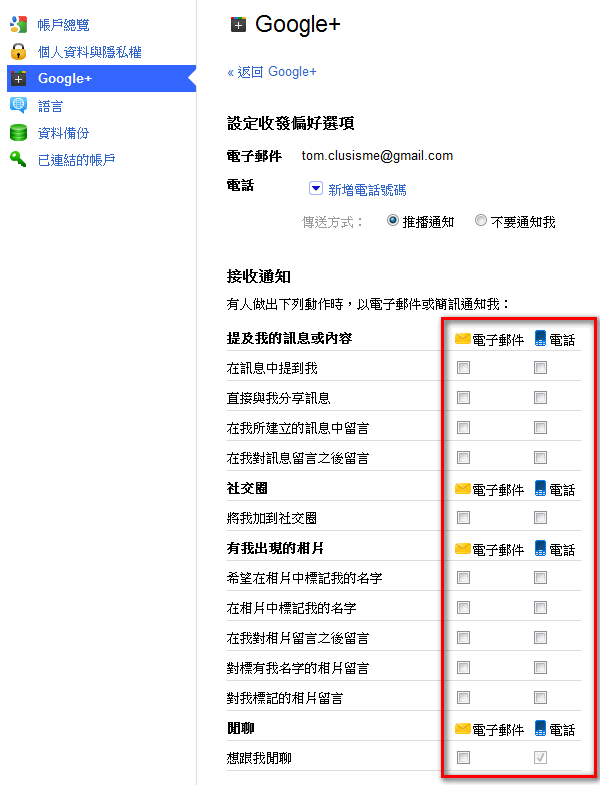The width and height of the screenshot is (600, 785).
Task: Click phone icon in 提及我的訊息或內容 header
Action: pyautogui.click(x=540, y=338)
